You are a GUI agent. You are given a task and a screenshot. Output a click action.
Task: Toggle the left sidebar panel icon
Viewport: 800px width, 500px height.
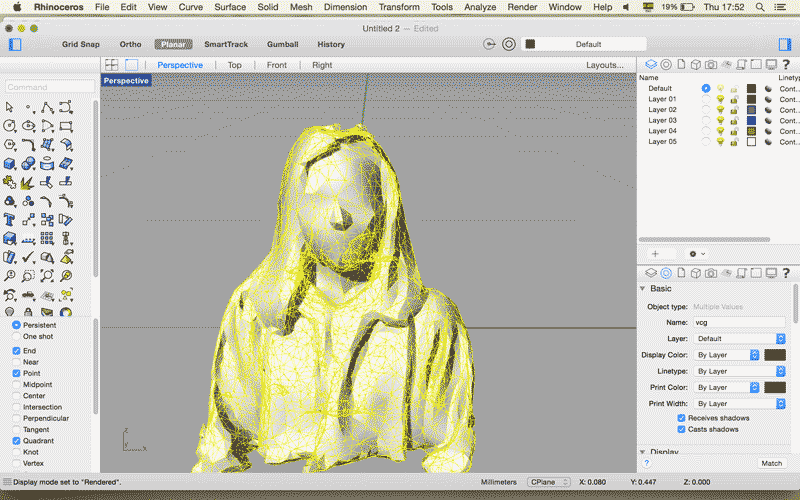pos(15,44)
